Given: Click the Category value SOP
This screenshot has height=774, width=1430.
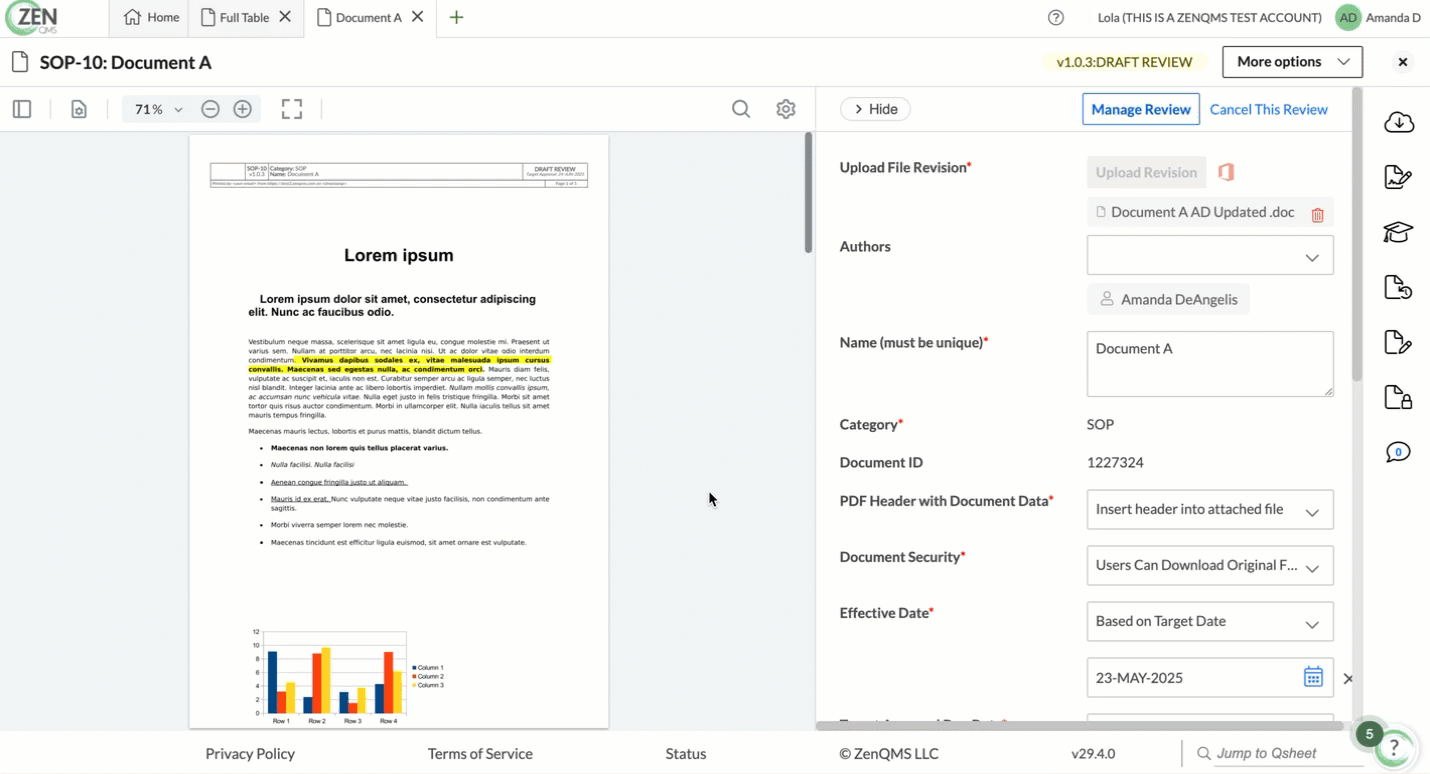Looking at the screenshot, I should [1100, 424].
